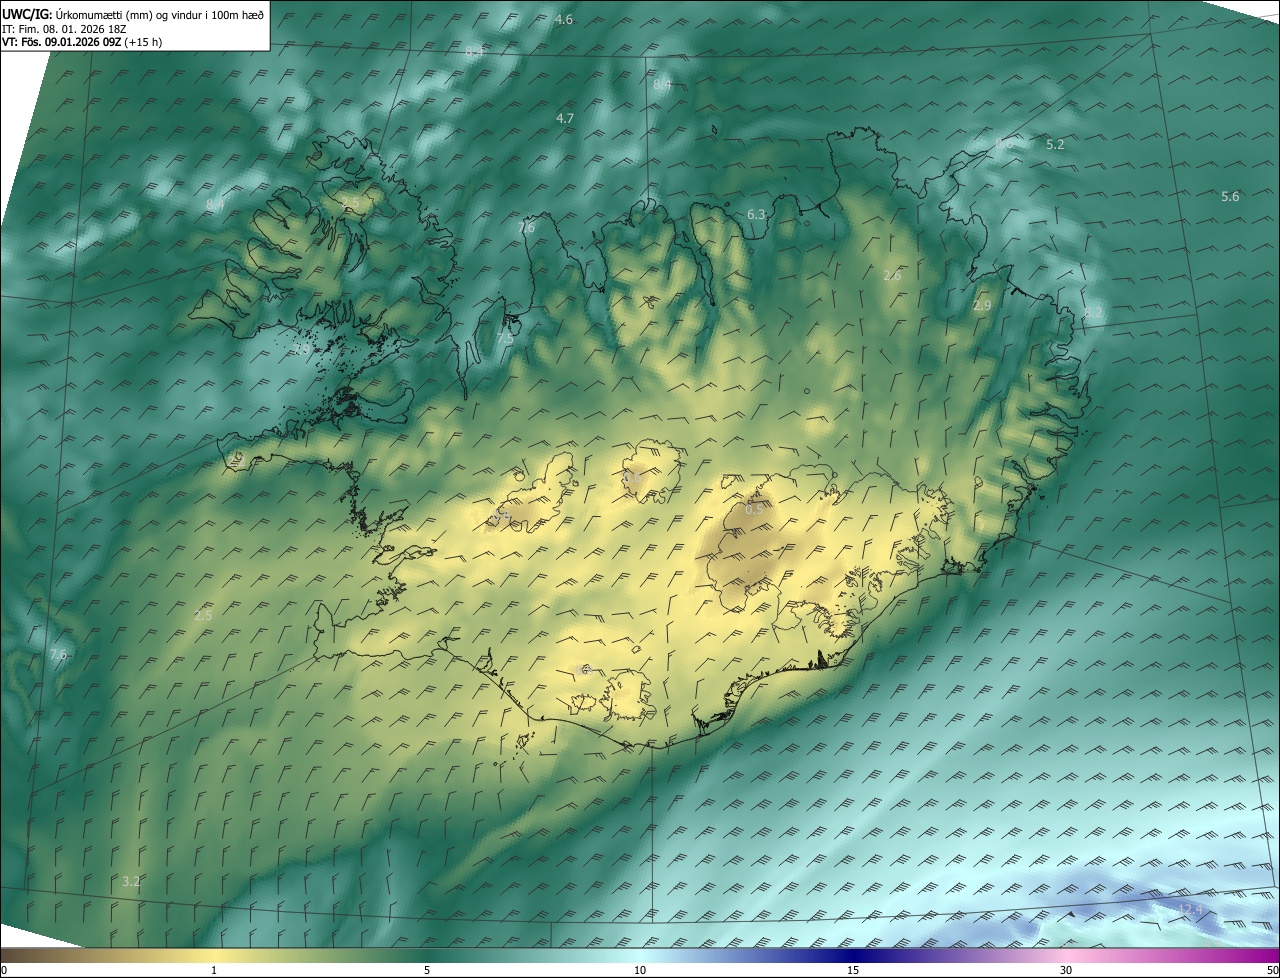Click the 3.2 value label on the map
This screenshot has width=1280, height=978.
click(131, 881)
